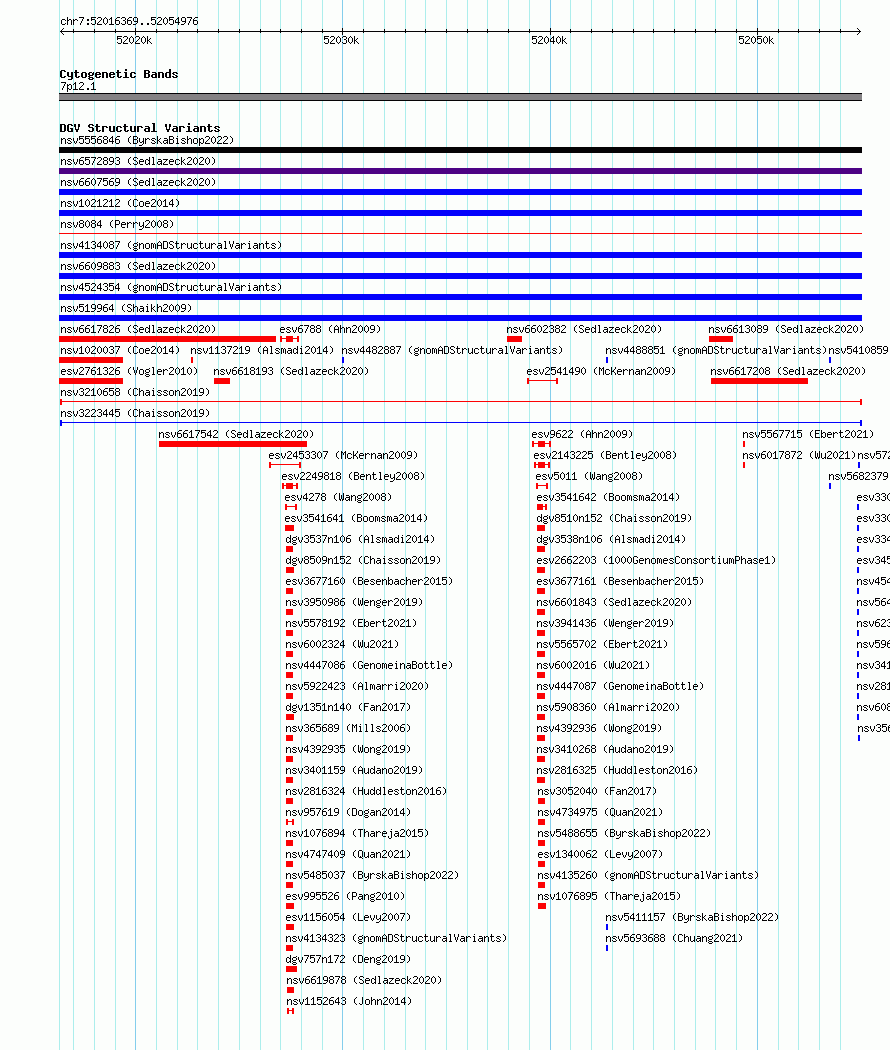The width and height of the screenshot is (890, 1050).
Task: Select nsv8084 (Perry2008) variant
Action: click(x=117, y=224)
